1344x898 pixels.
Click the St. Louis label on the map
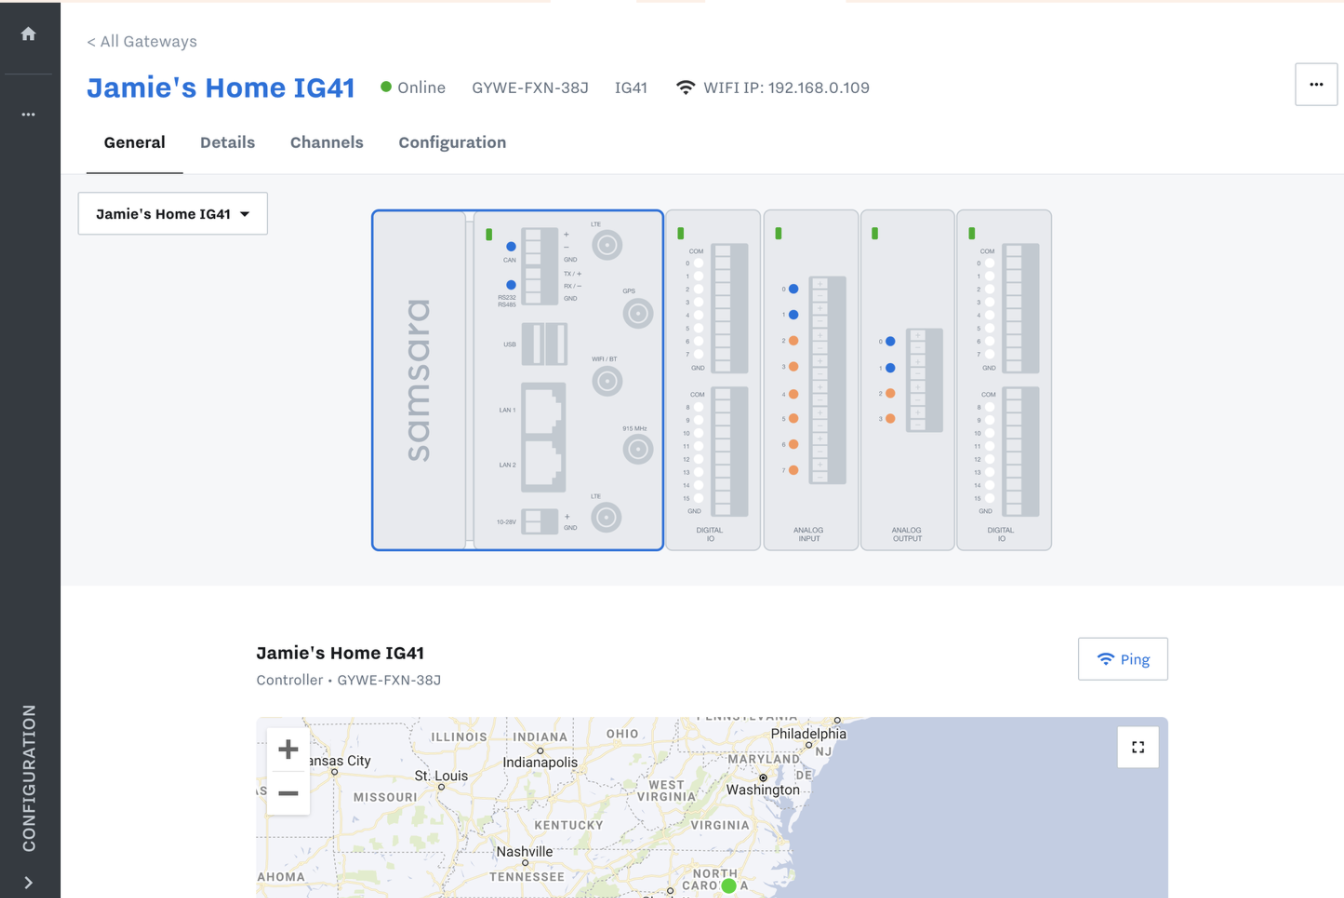[x=441, y=776]
